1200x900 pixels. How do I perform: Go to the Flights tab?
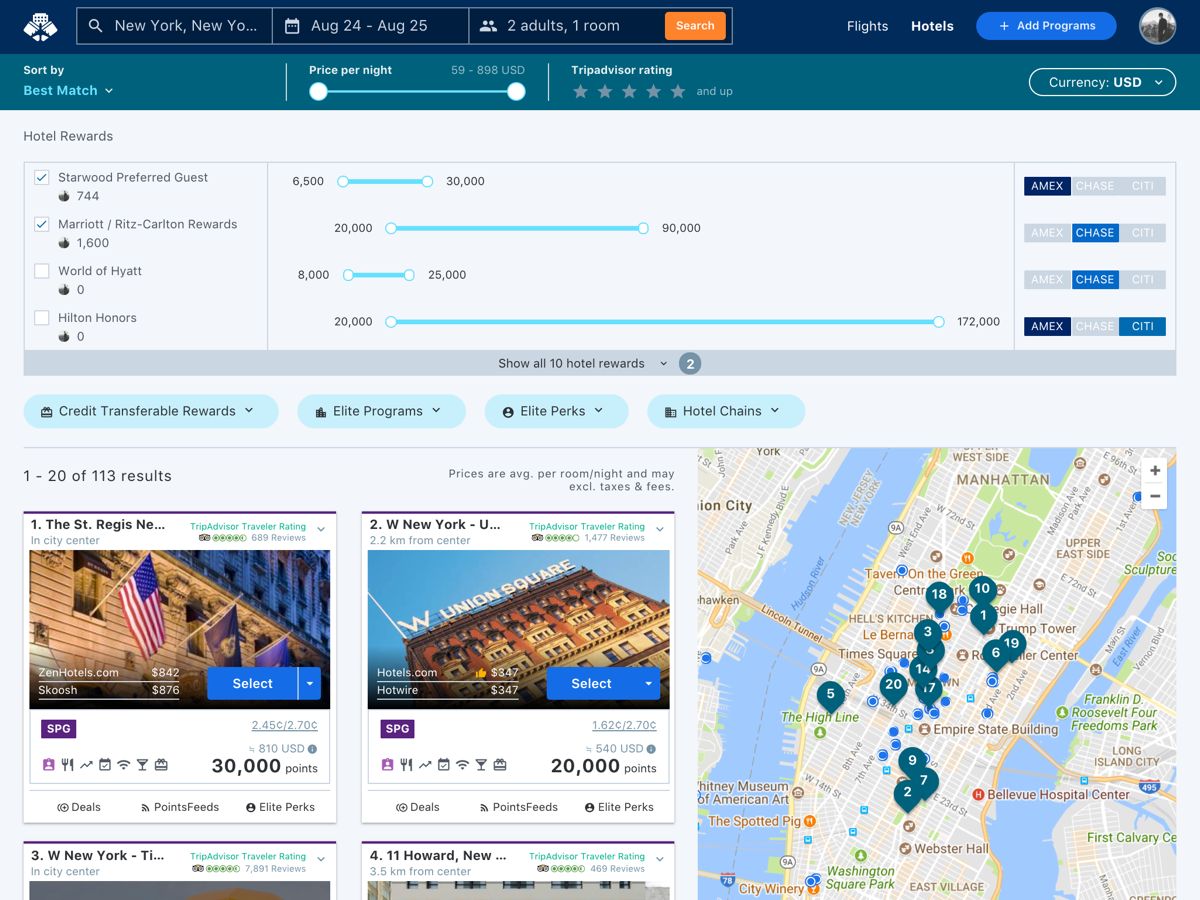[867, 26]
